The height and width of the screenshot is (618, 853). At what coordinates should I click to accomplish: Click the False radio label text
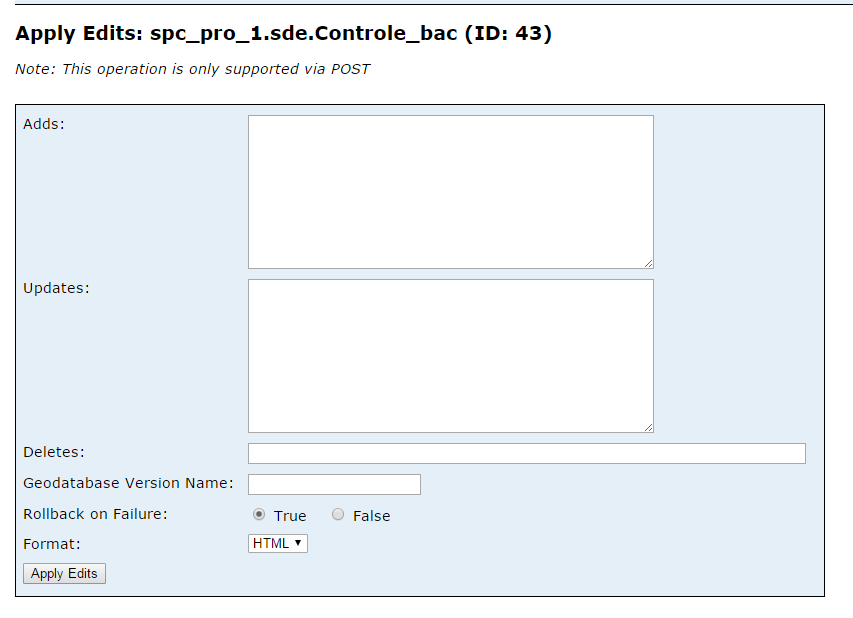[x=372, y=516]
